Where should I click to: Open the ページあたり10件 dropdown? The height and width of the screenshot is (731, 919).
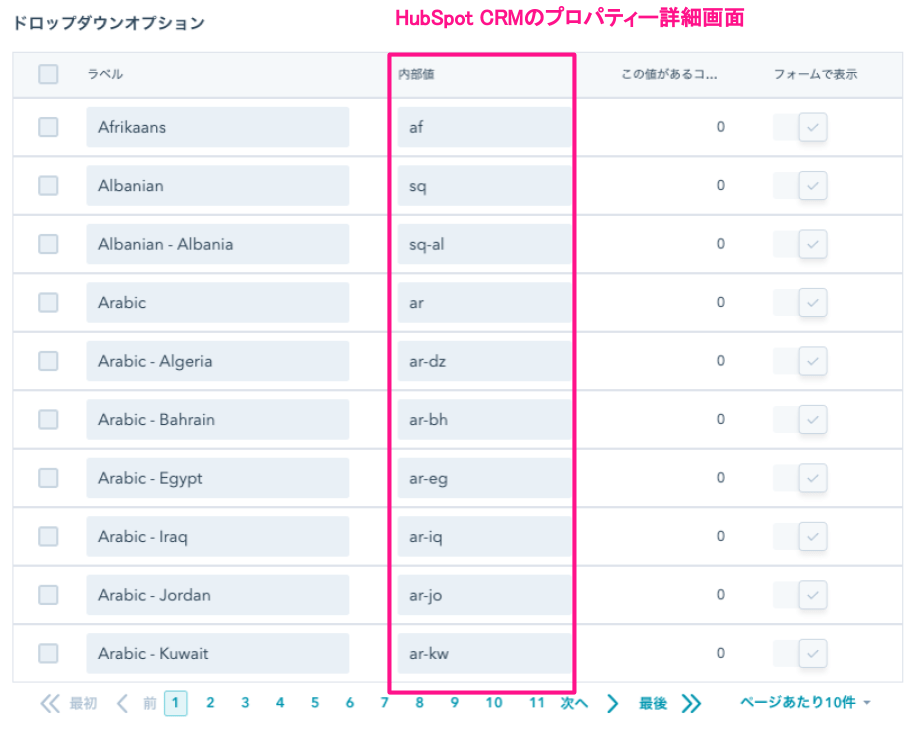click(805, 703)
